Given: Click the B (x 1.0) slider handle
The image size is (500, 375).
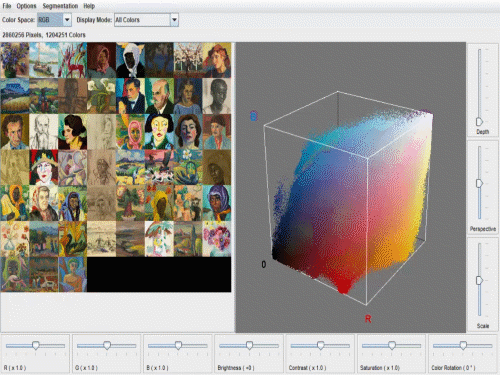Looking at the screenshot, I should click(178, 345).
